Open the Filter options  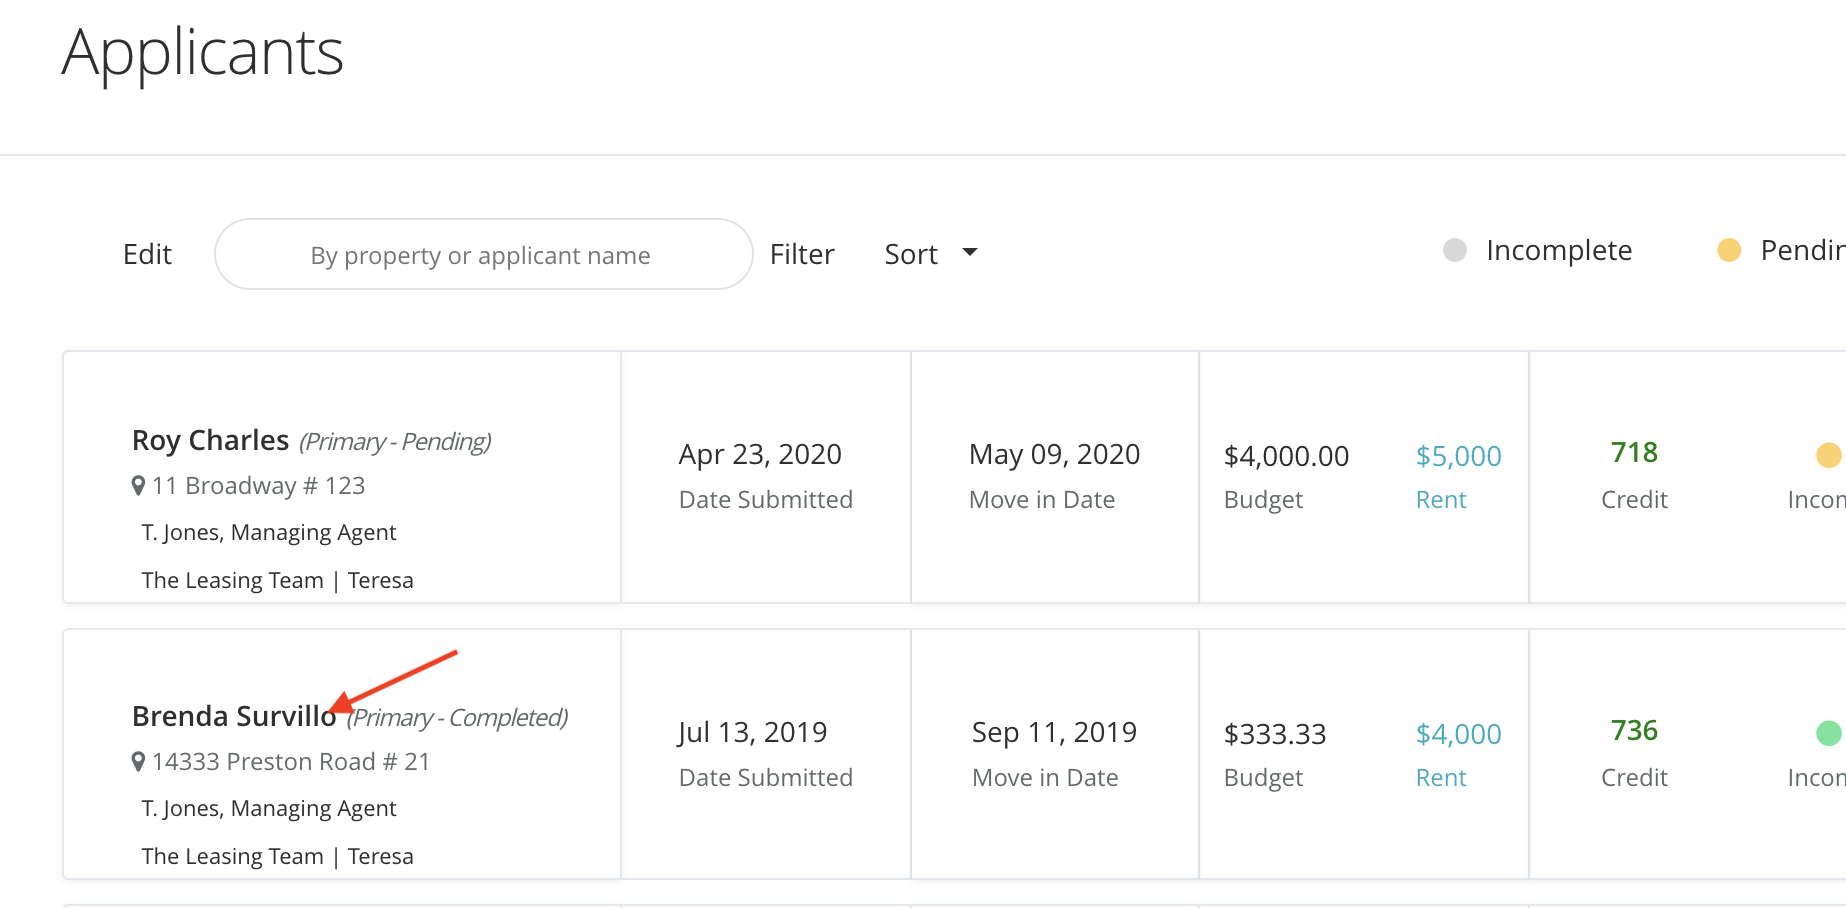[801, 255]
